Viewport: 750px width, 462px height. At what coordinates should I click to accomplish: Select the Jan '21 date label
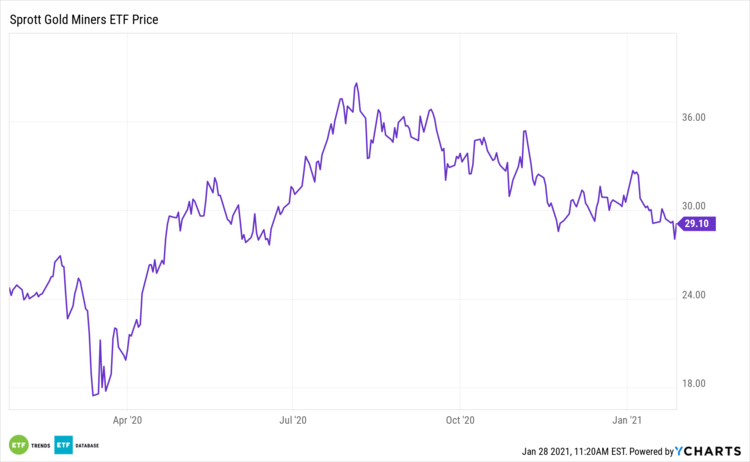pyautogui.click(x=627, y=421)
